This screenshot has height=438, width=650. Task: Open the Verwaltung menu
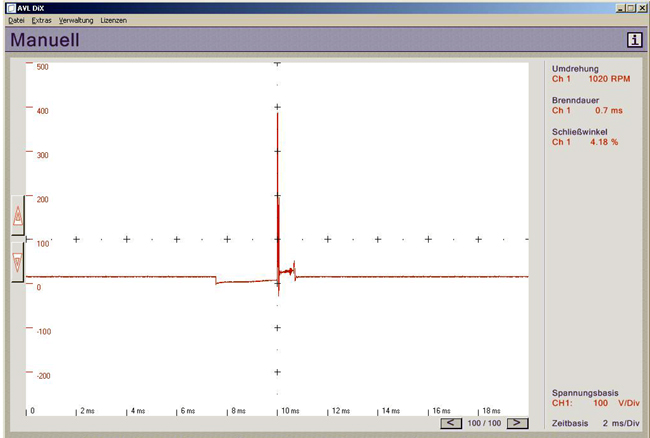point(76,20)
